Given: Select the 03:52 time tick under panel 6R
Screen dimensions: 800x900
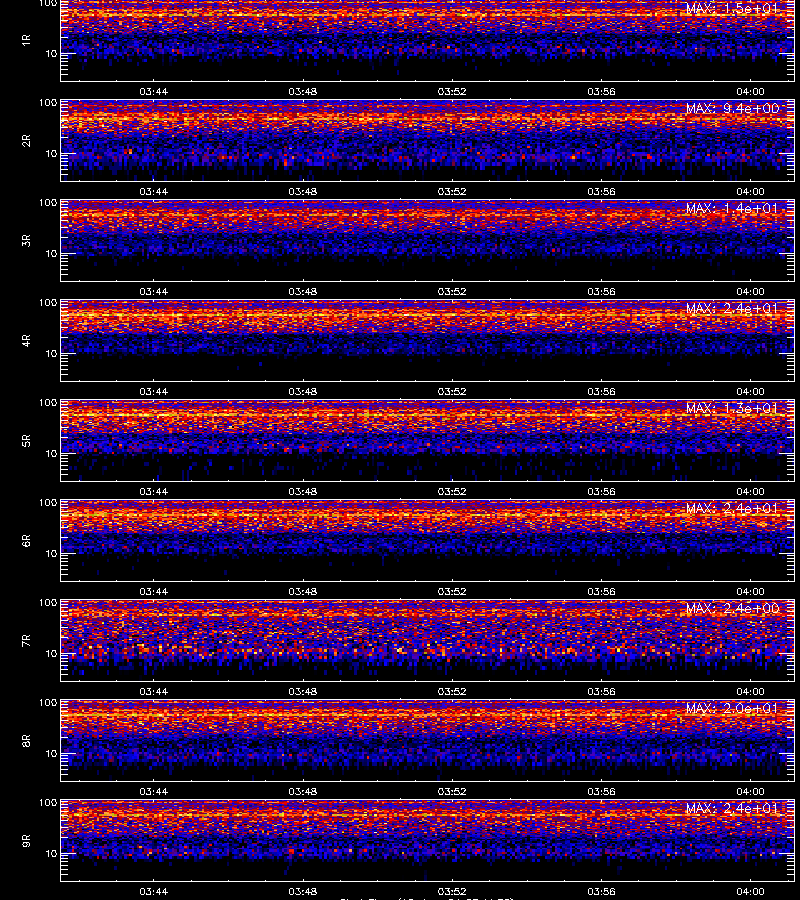Looking at the screenshot, I should point(452,591).
